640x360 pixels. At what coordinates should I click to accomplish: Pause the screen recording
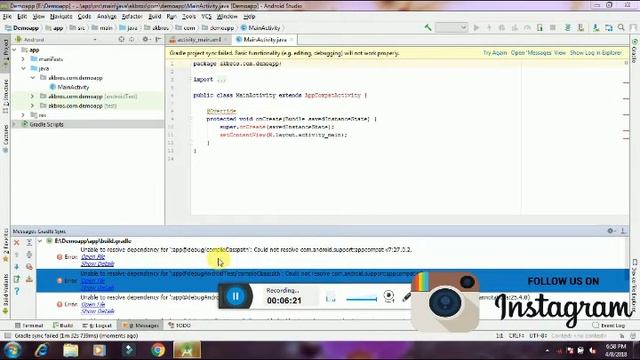click(x=236, y=296)
